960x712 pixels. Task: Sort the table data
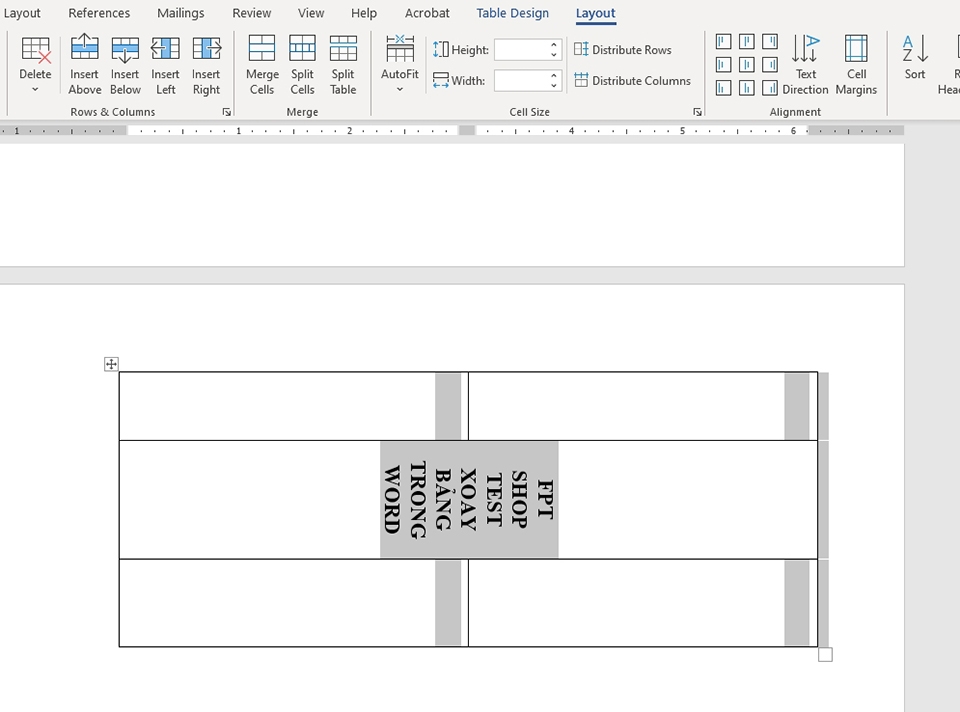pos(915,58)
